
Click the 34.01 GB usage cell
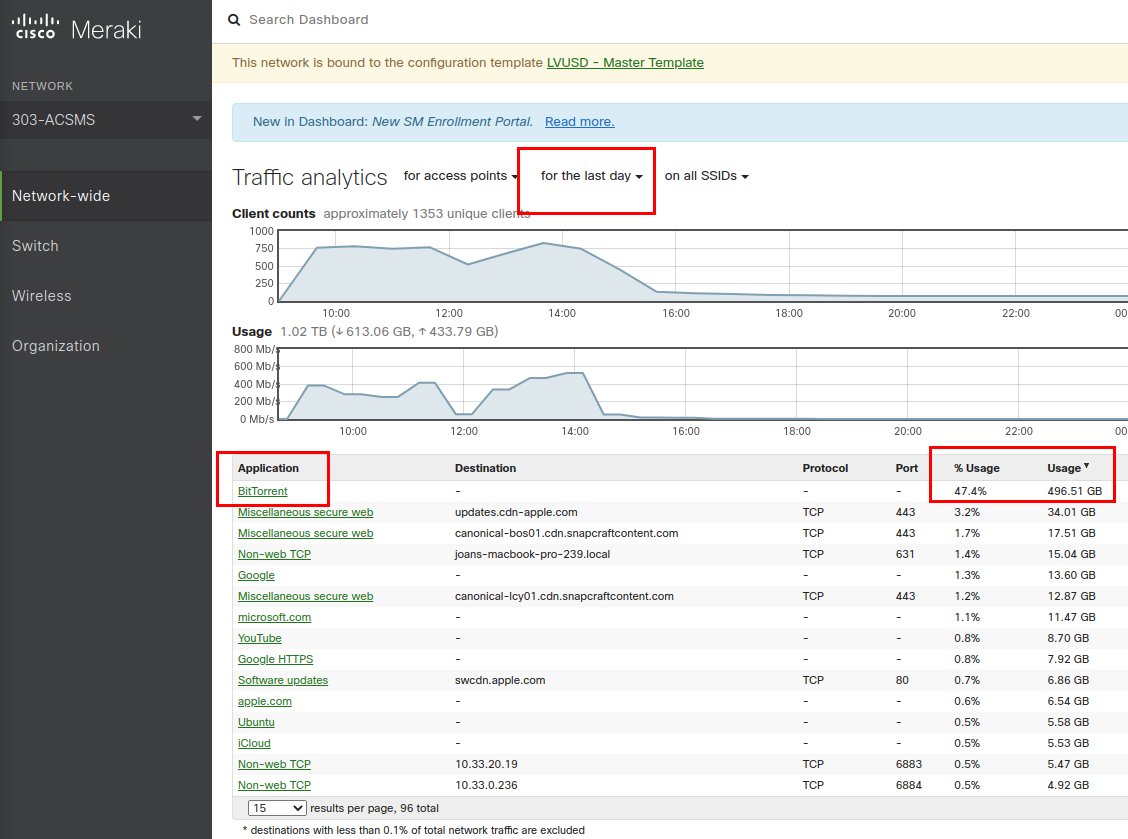[1071, 512]
